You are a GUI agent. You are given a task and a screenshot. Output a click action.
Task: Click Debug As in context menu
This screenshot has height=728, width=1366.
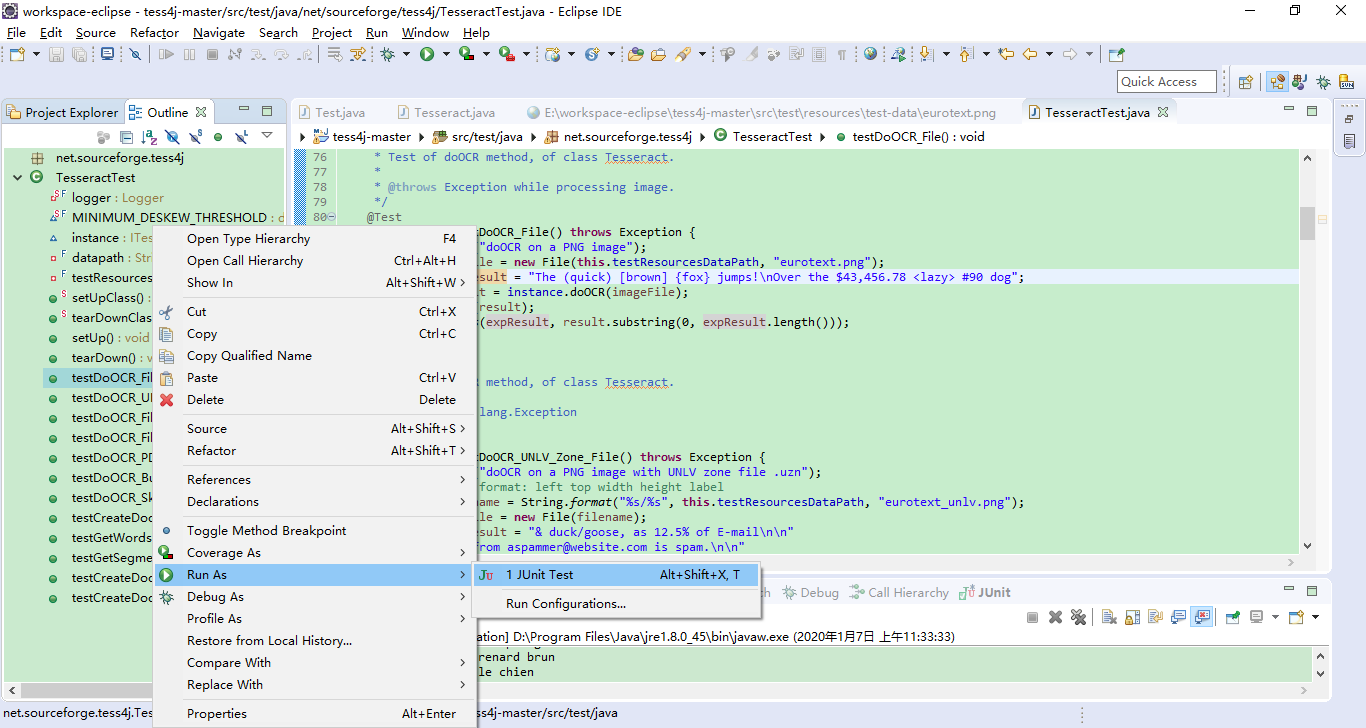pos(313,596)
